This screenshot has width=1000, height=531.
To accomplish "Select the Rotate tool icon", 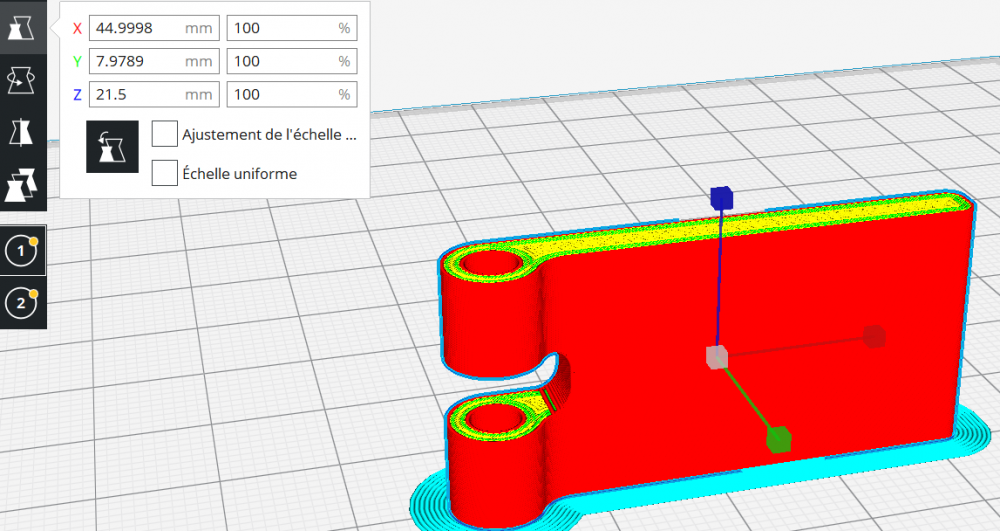I will (x=22, y=80).
